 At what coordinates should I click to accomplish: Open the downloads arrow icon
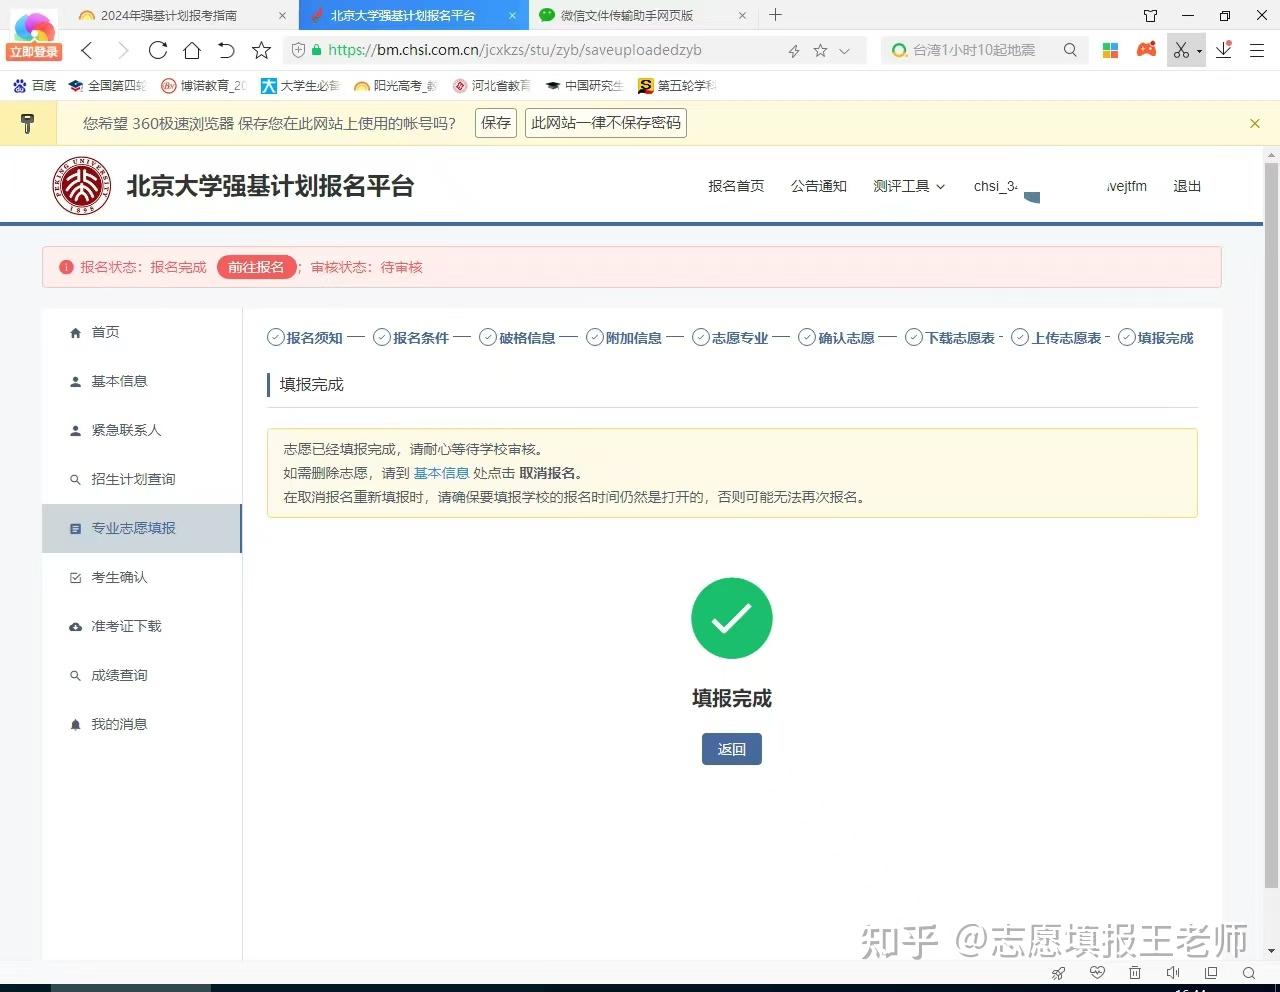click(1224, 50)
